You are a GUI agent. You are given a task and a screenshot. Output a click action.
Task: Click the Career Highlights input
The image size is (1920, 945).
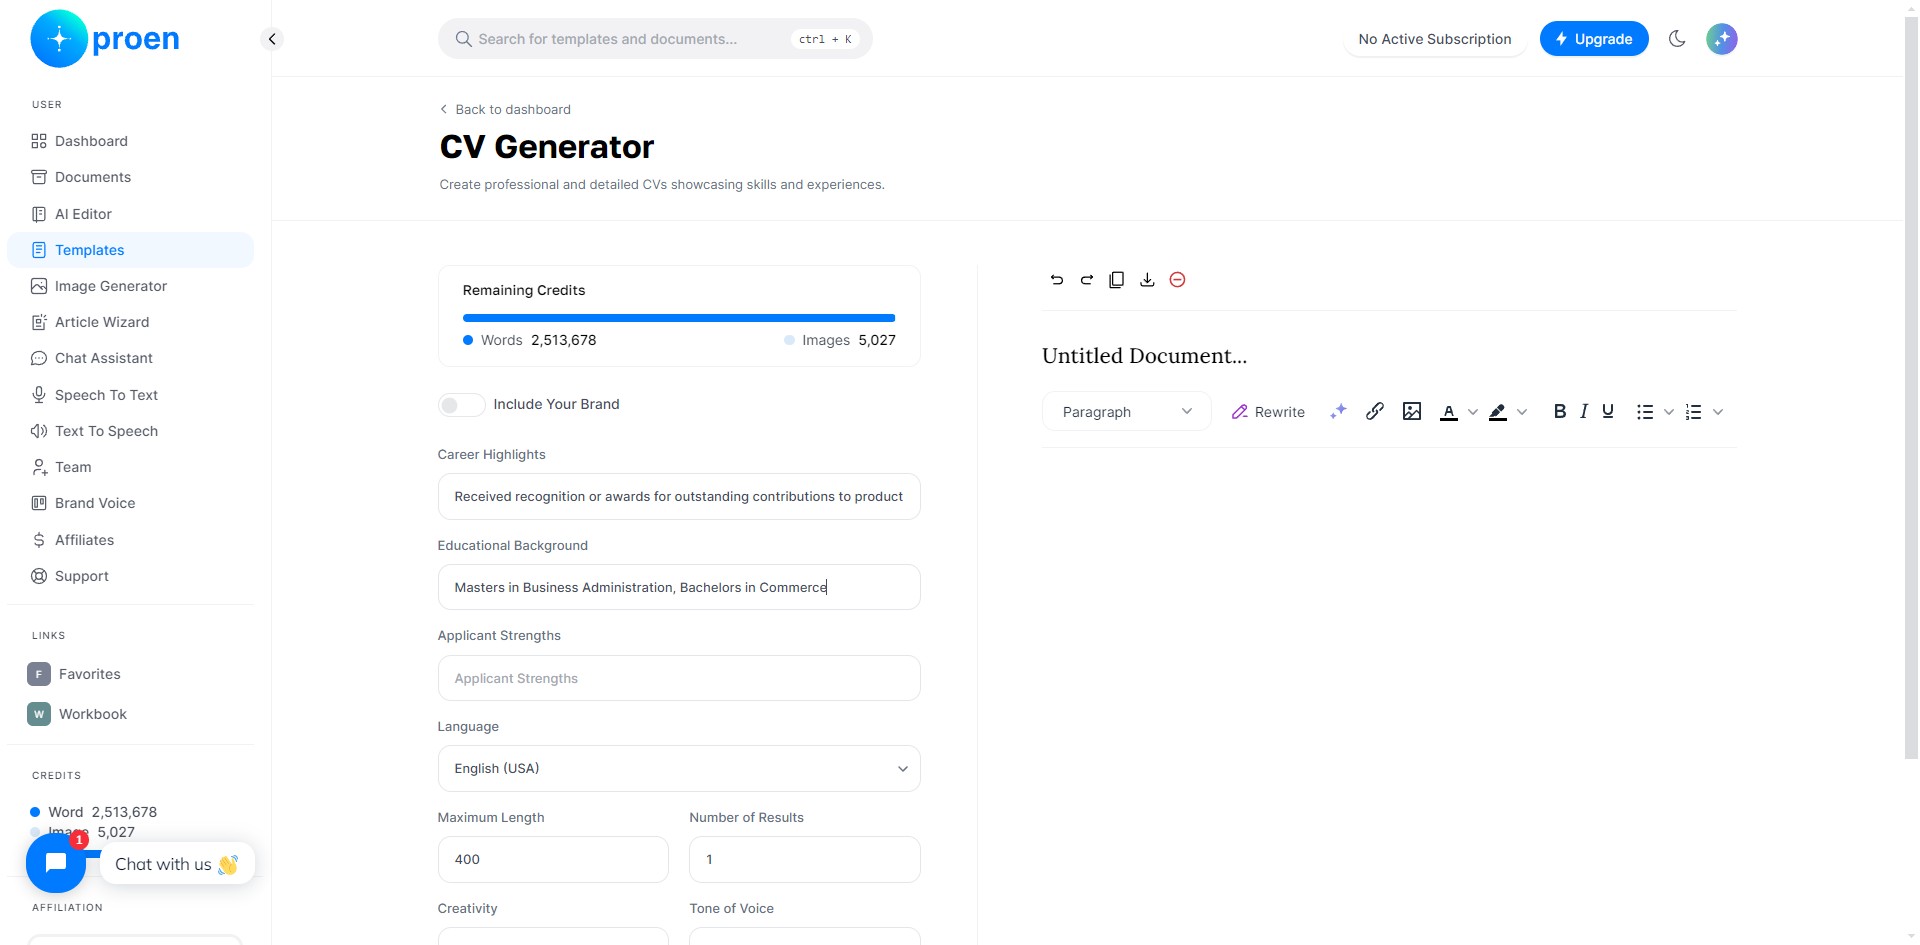pyautogui.click(x=679, y=497)
